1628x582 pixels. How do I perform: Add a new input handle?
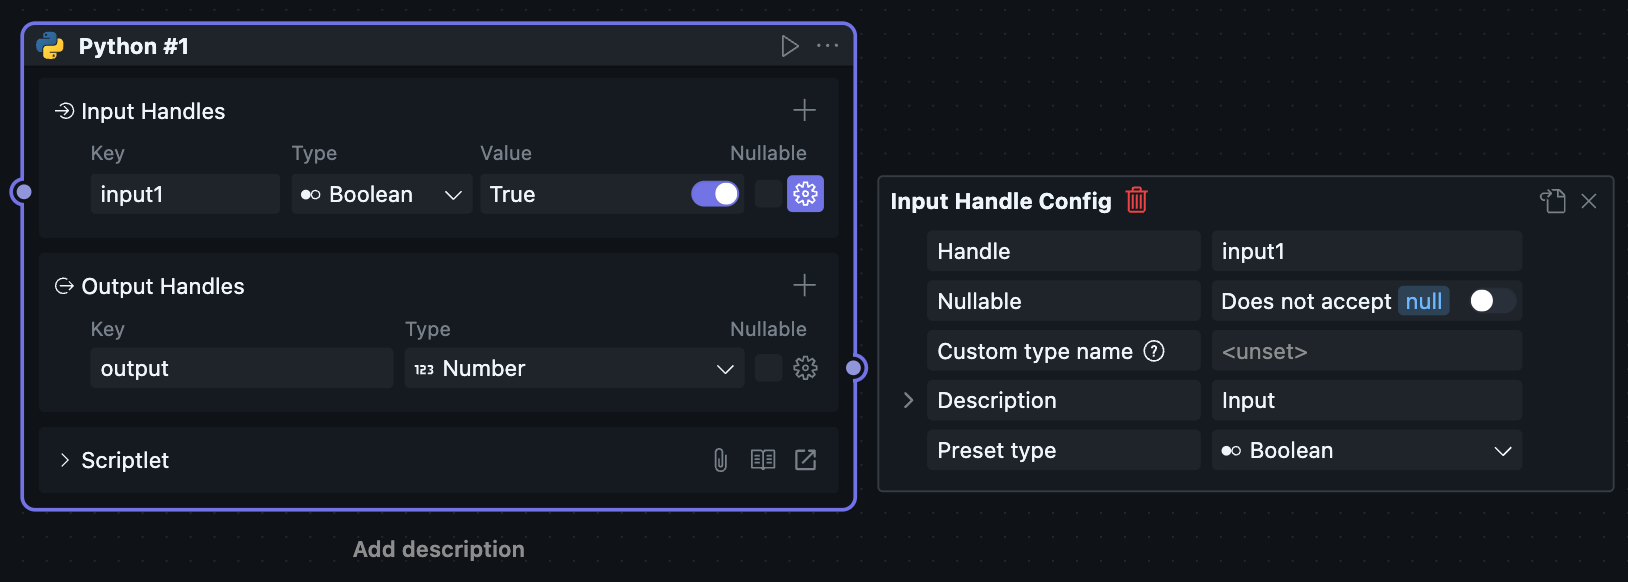[x=804, y=110]
